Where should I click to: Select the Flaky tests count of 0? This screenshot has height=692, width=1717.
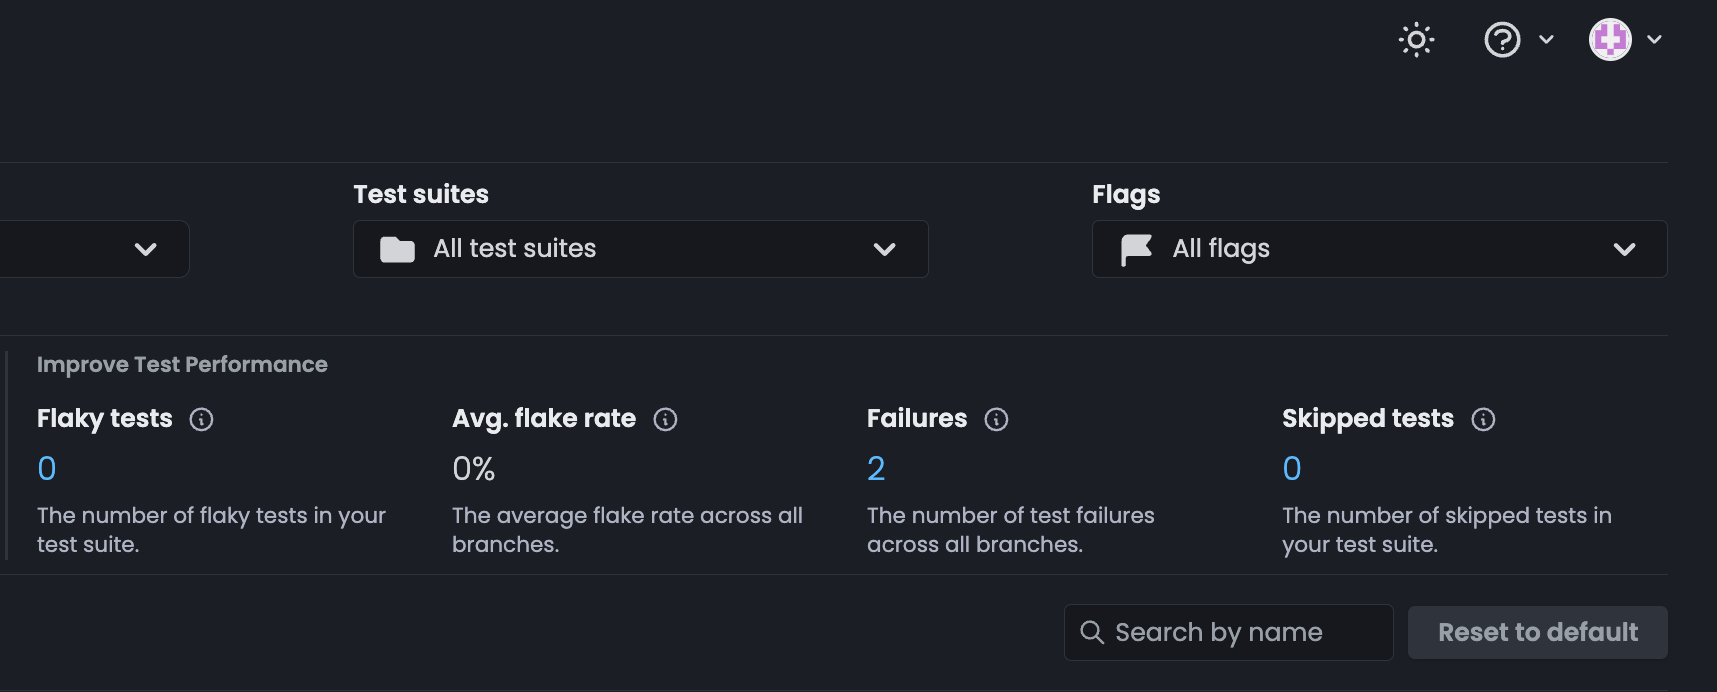click(x=47, y=469)
